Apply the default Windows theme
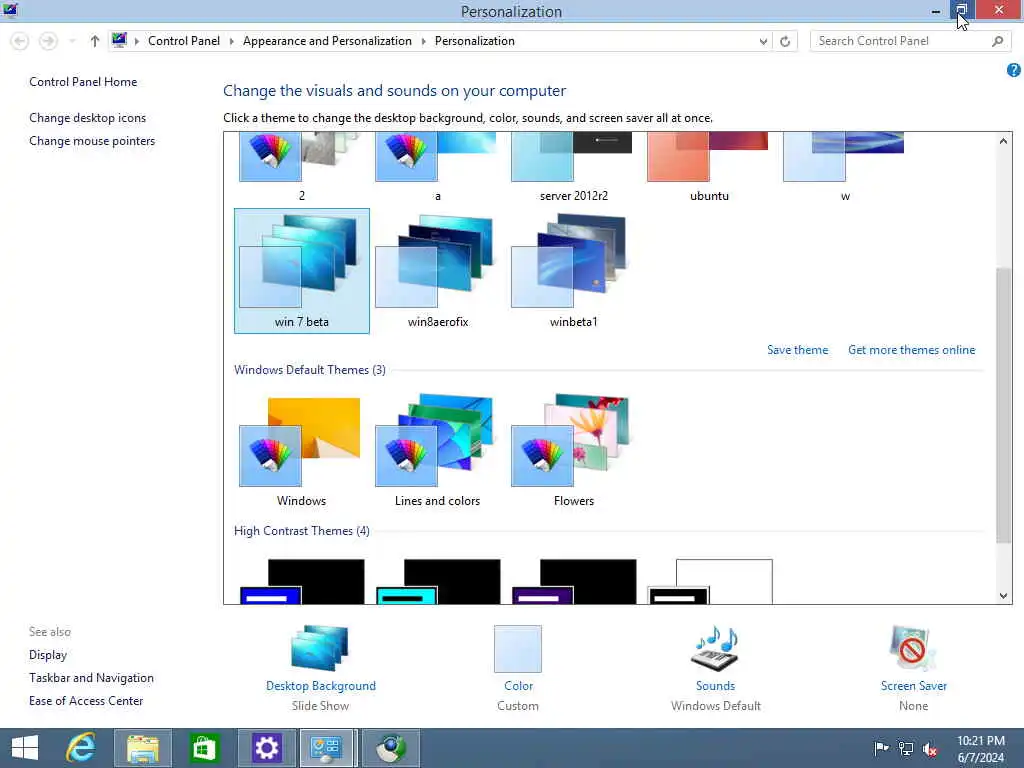The image size is (1024, 768). point(302,451)
